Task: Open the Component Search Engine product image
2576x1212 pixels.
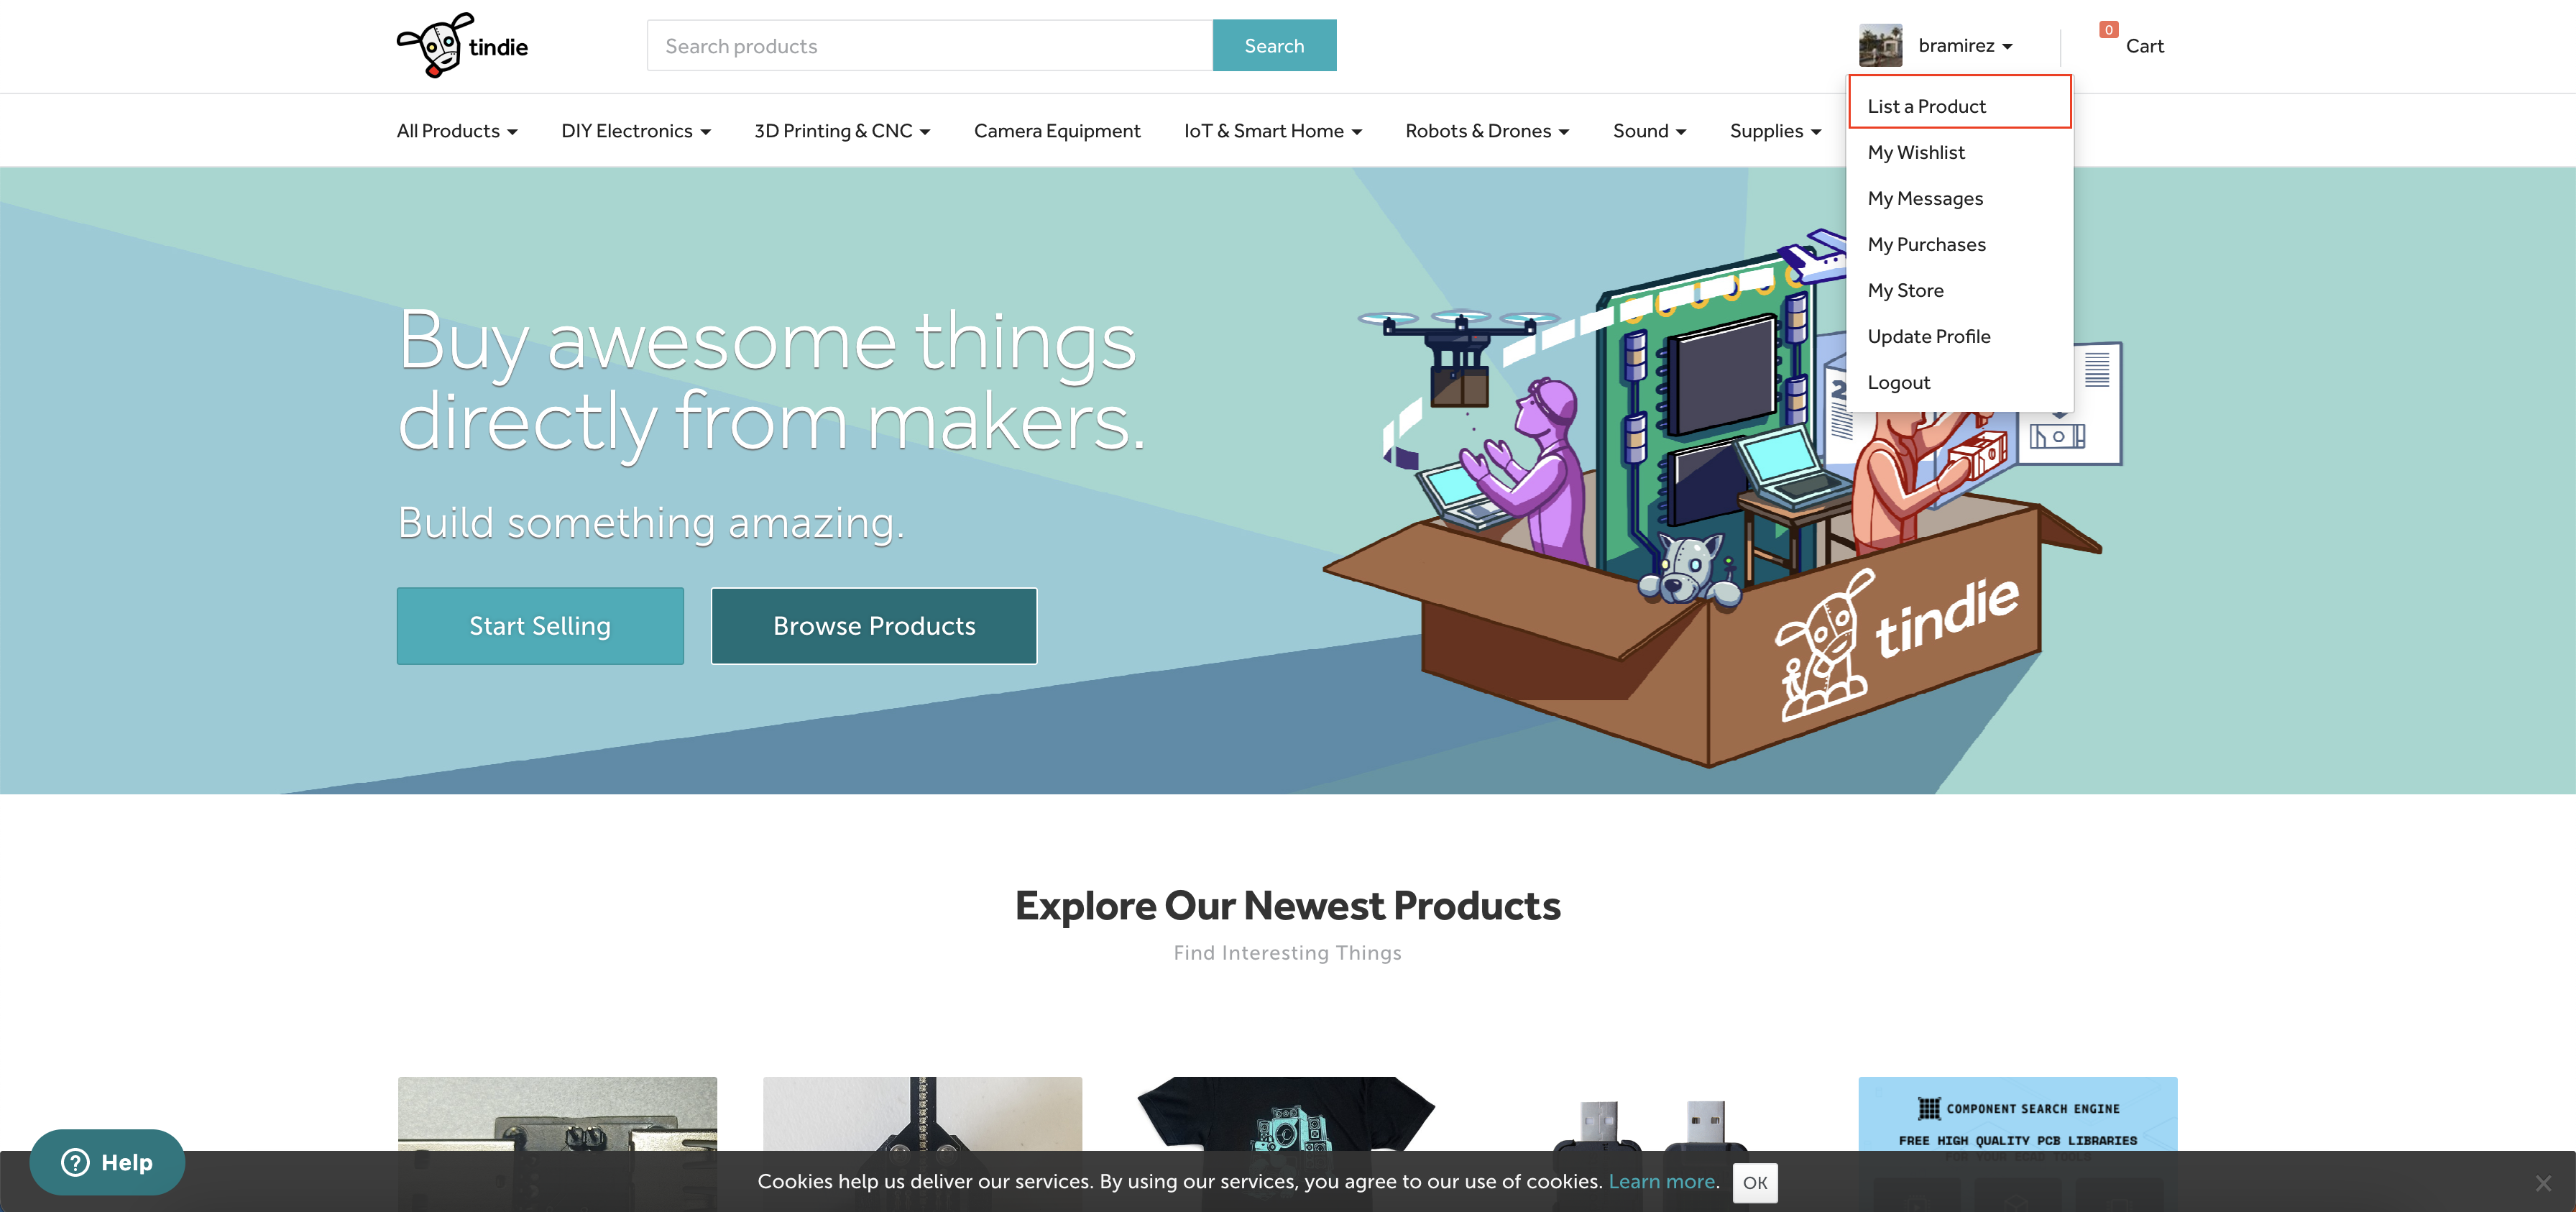Action: click(x=2017, y=1144)
